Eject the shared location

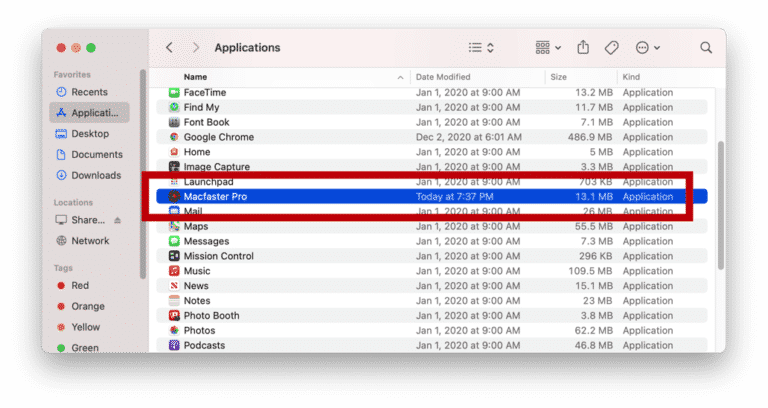coord(118,220)
